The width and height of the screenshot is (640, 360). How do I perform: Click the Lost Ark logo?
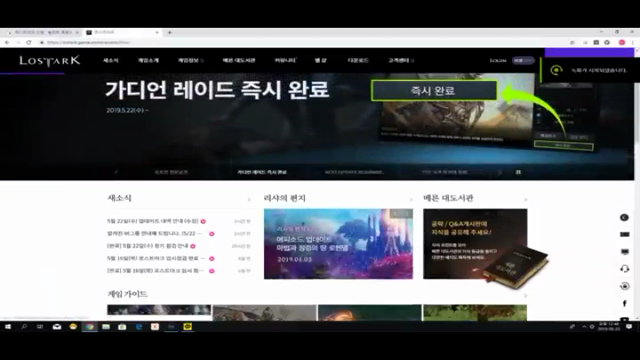pyautogui.click(x=49, y=61)
